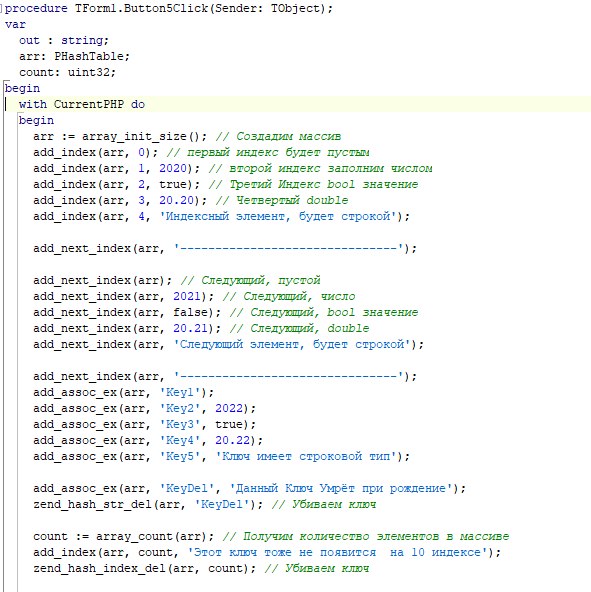Screen dimensions: 591x592
Task: Click the string 'Ключ имеет строковой тип'
Action: click(306, 456)
